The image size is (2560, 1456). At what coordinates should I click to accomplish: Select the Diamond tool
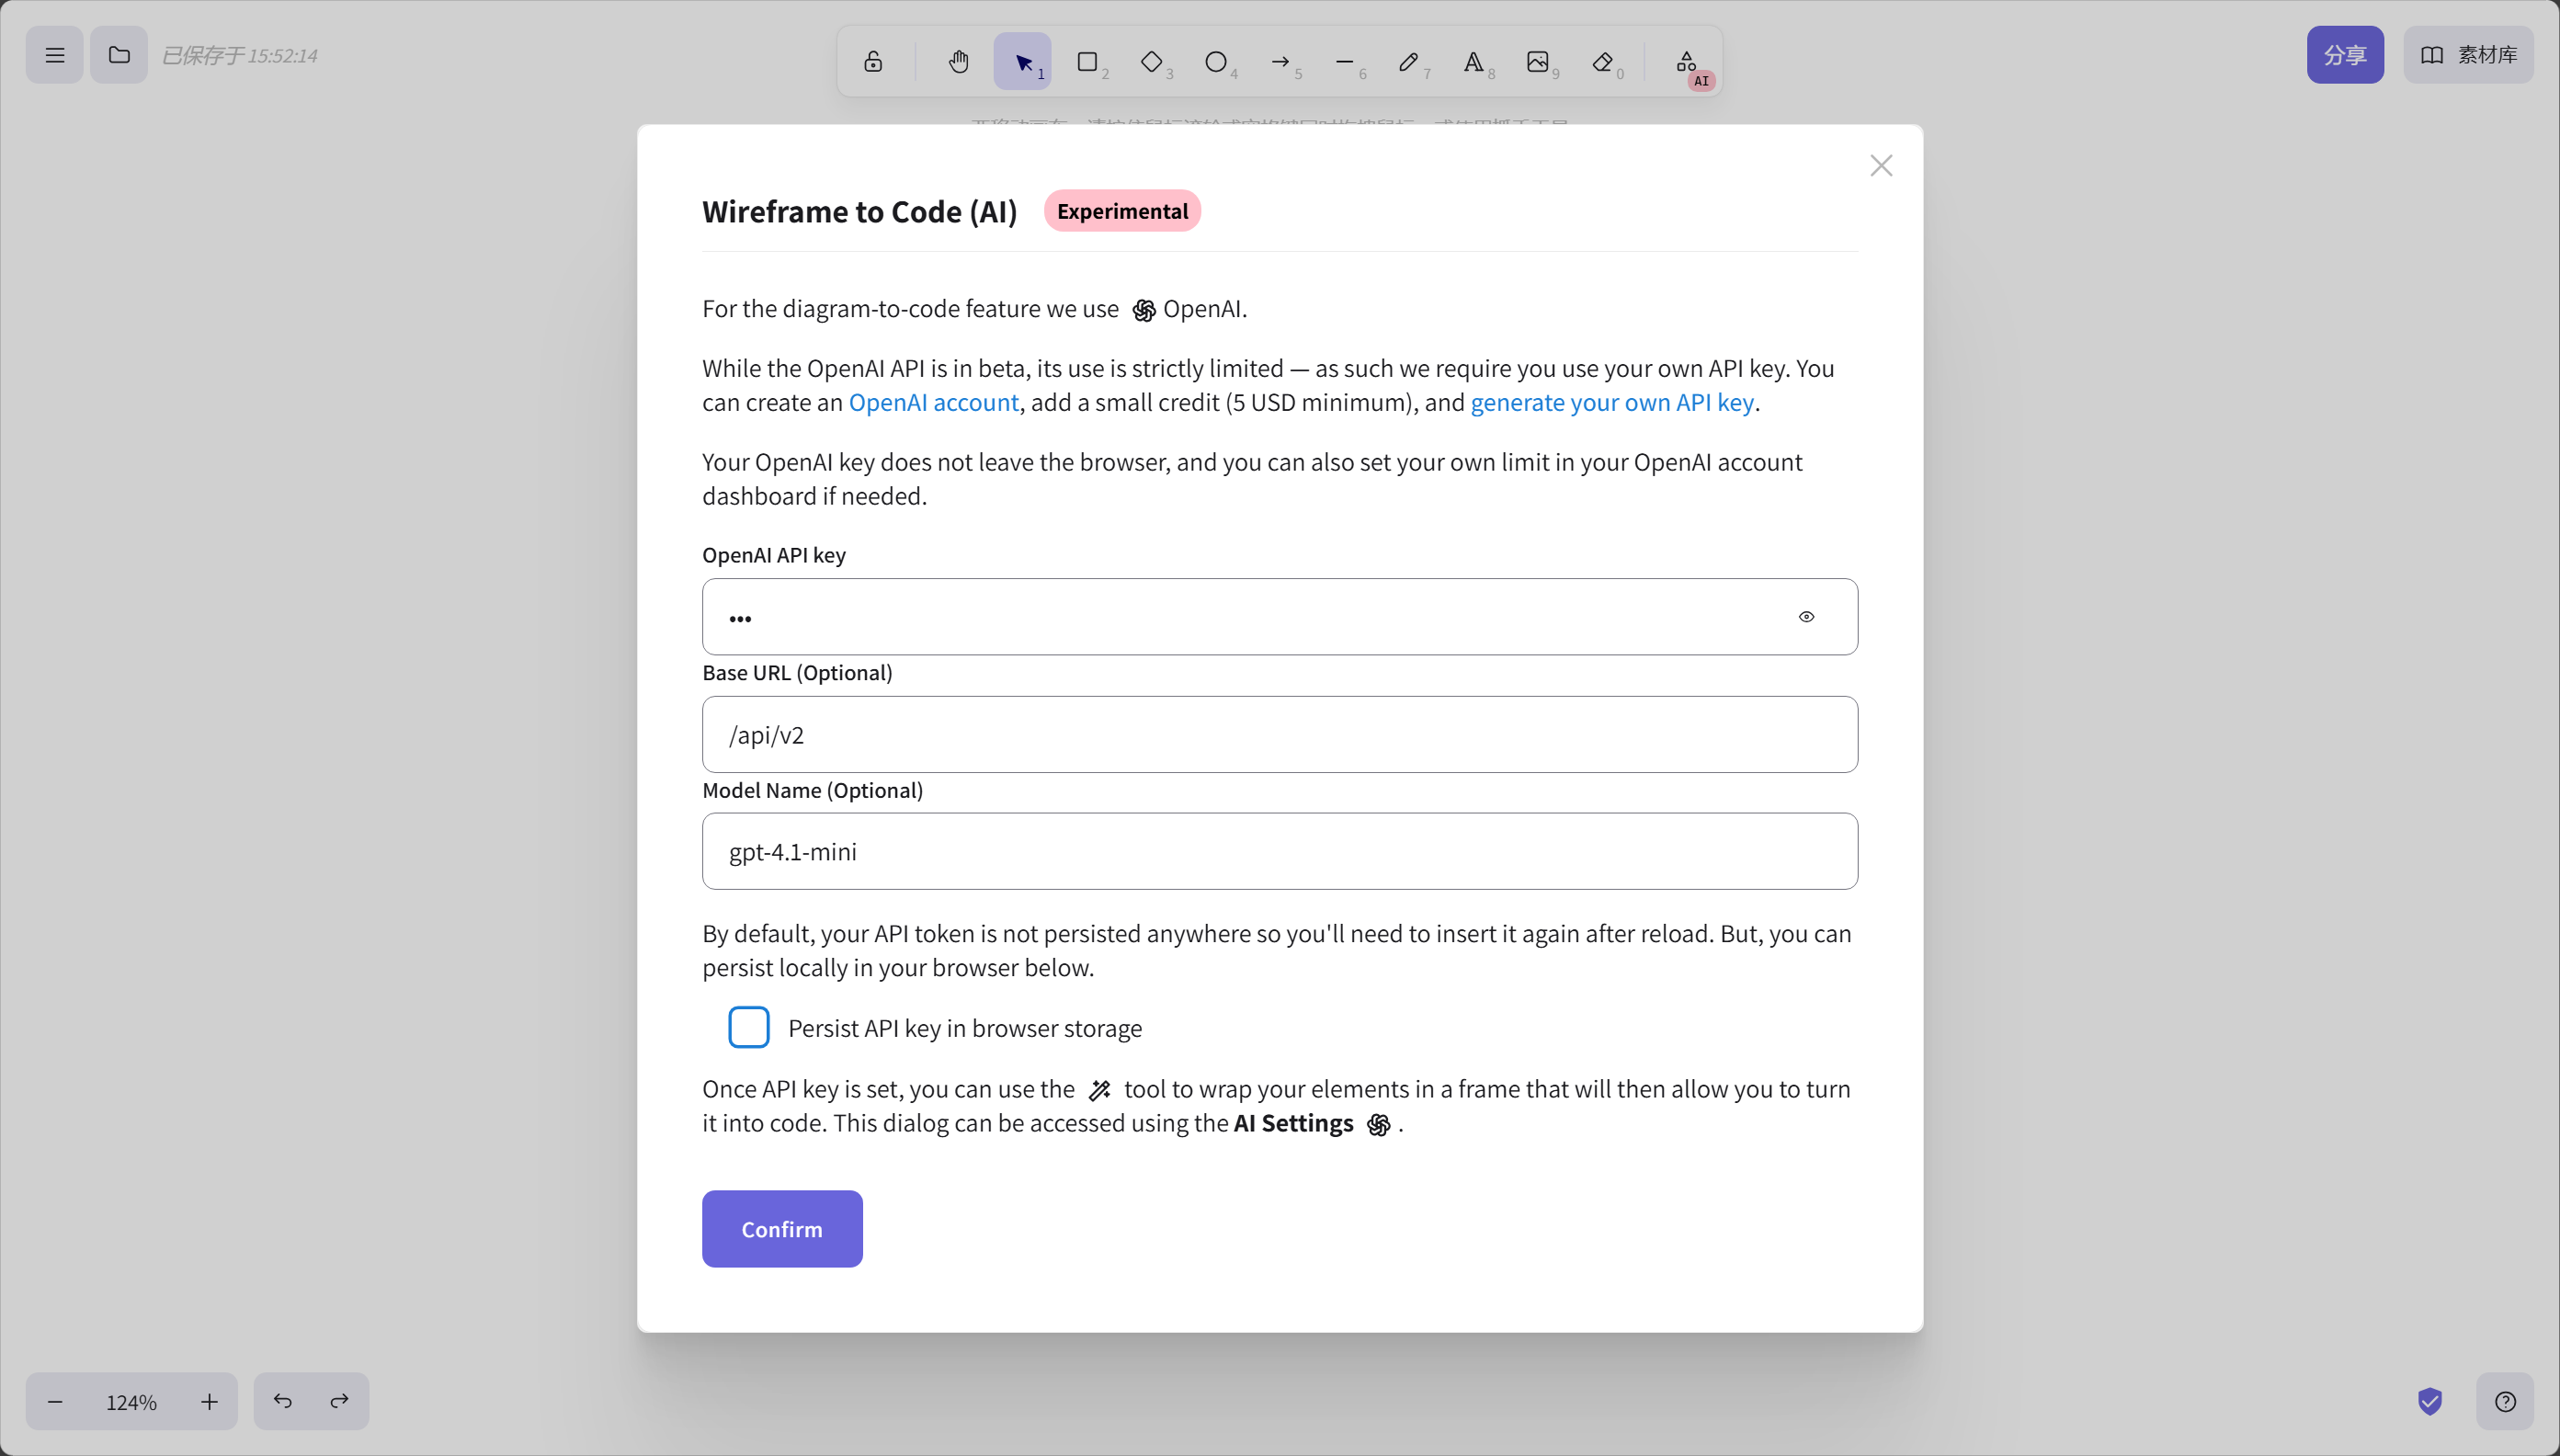point(1151,62)
